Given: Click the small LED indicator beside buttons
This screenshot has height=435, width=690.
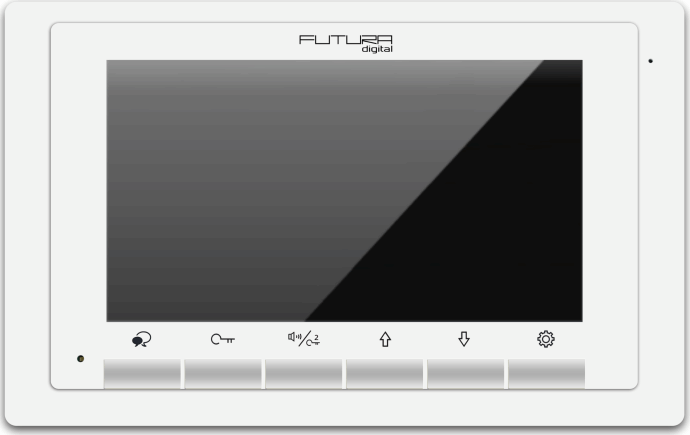Looking at the screenshot, I should (x=81, y=359).
